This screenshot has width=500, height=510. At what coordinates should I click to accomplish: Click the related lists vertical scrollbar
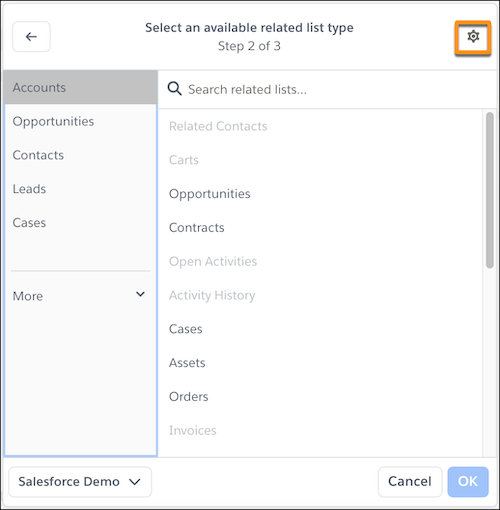click(x=490, y=190)
